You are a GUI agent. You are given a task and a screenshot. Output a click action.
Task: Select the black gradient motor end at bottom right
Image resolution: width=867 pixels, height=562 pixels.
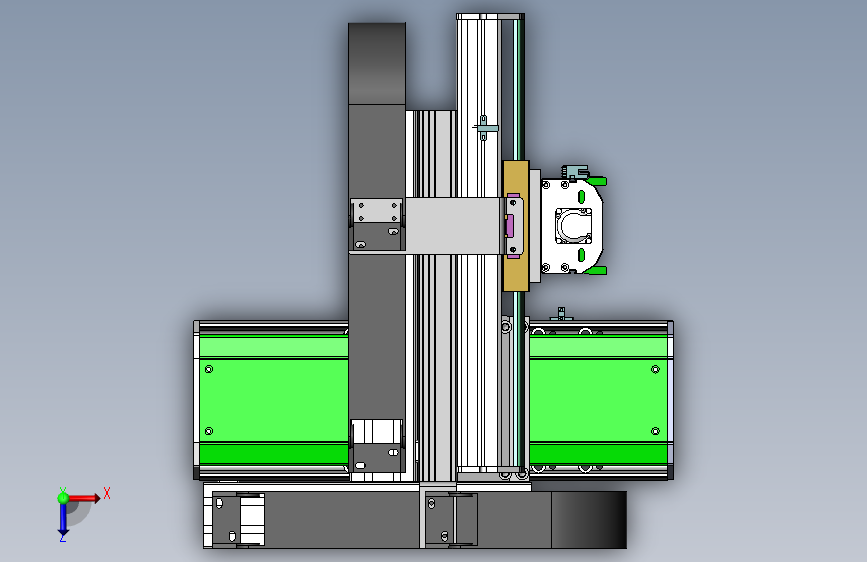(589, 520)
